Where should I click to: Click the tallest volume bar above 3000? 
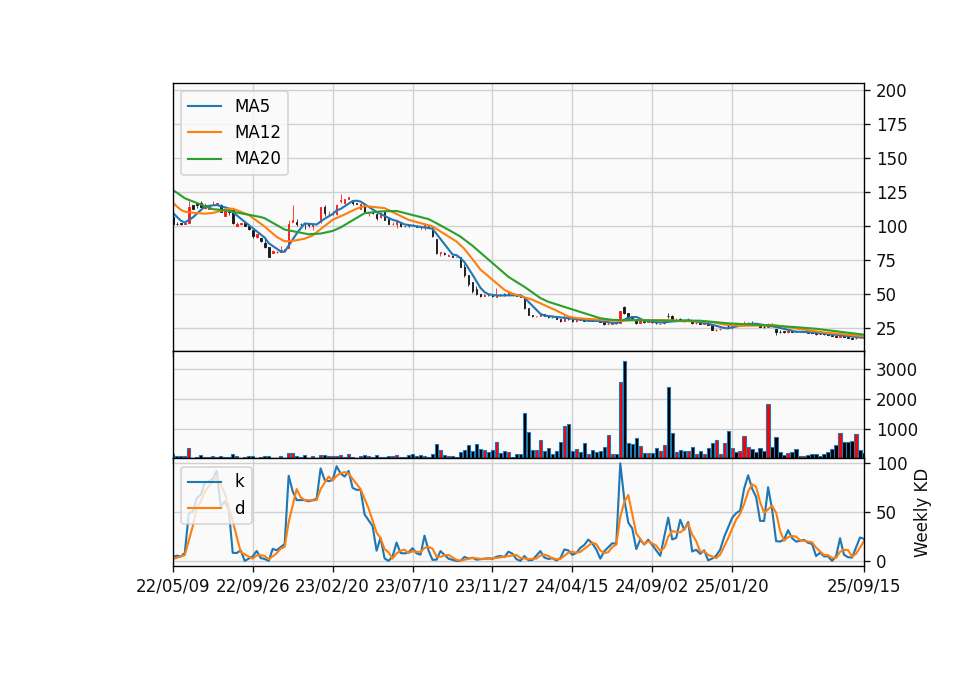pos(624,410)
